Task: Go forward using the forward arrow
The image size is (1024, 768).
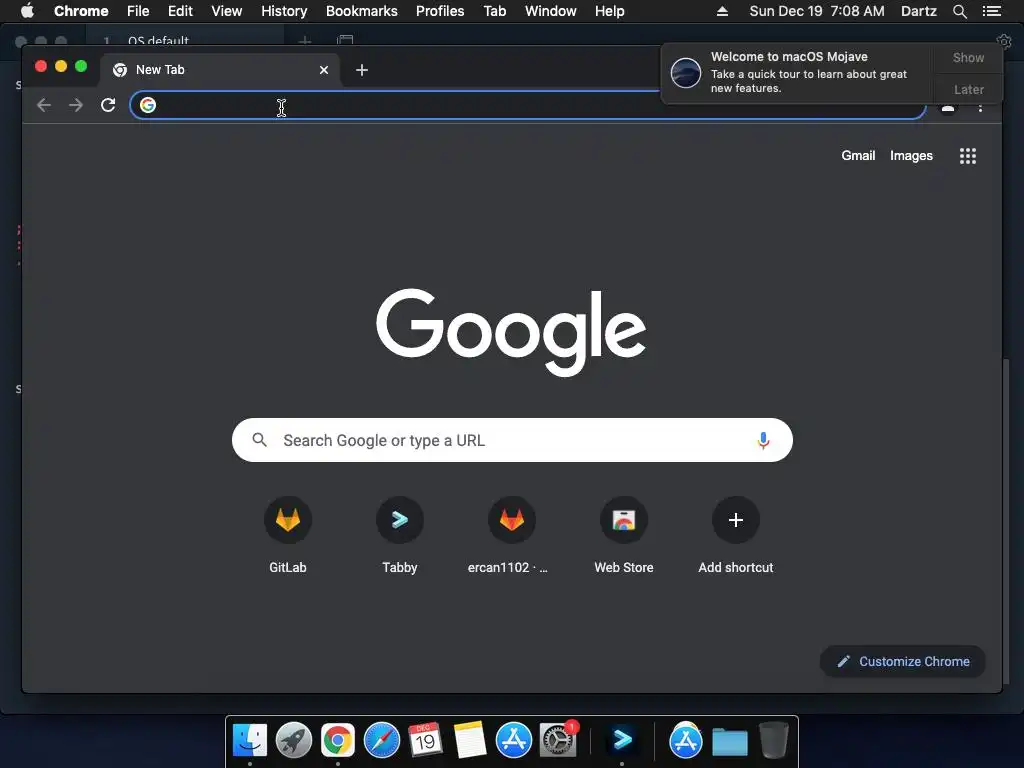Action: 76,105
